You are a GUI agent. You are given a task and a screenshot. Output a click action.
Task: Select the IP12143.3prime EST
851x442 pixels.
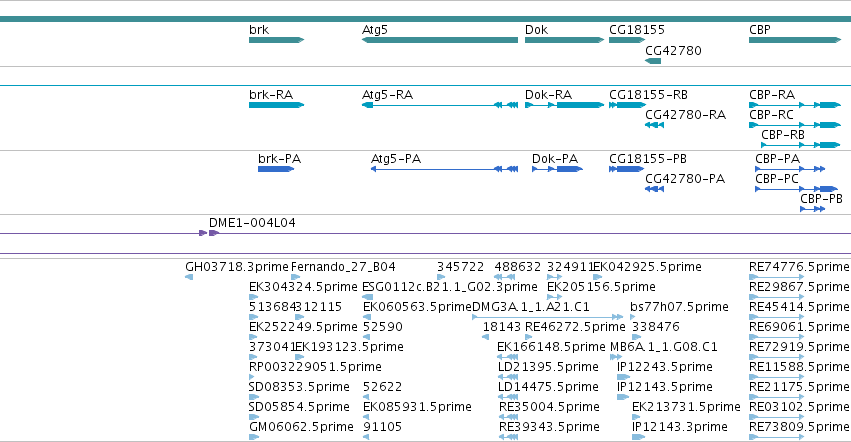[638, 438]
